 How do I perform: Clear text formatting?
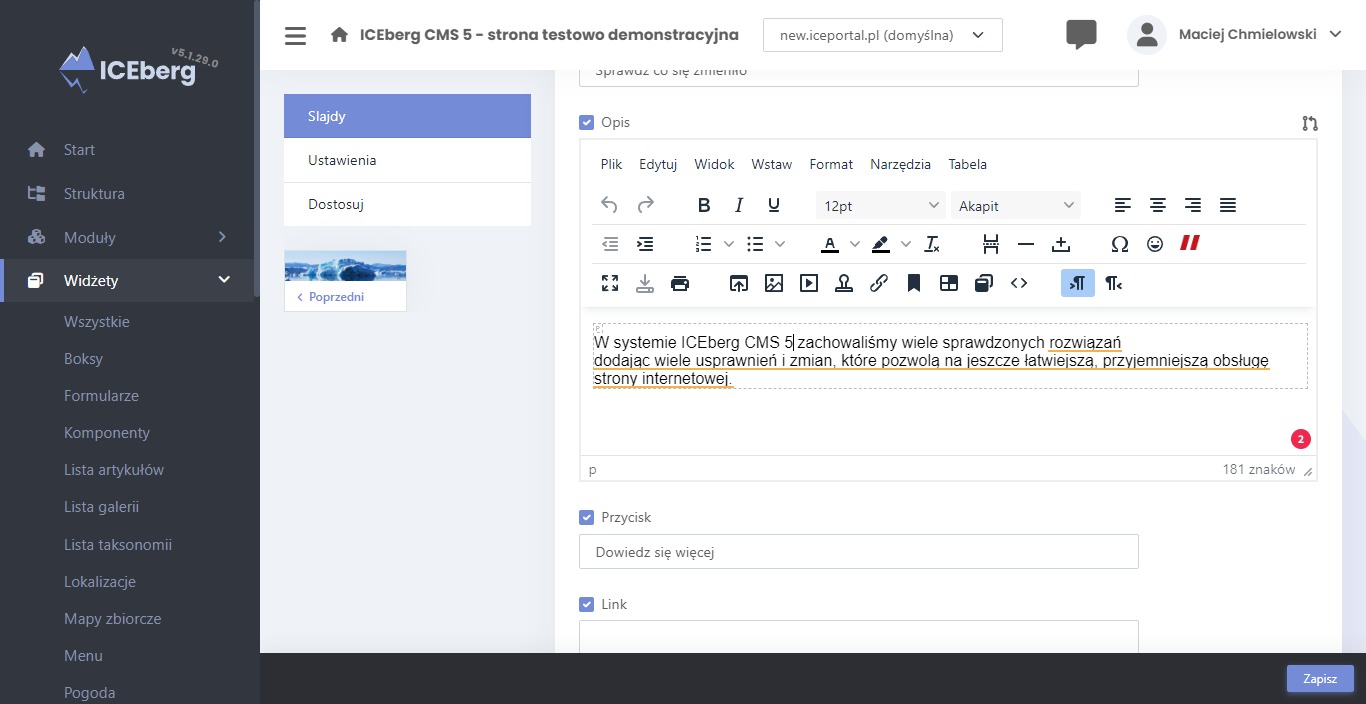[x=932, y=244]
